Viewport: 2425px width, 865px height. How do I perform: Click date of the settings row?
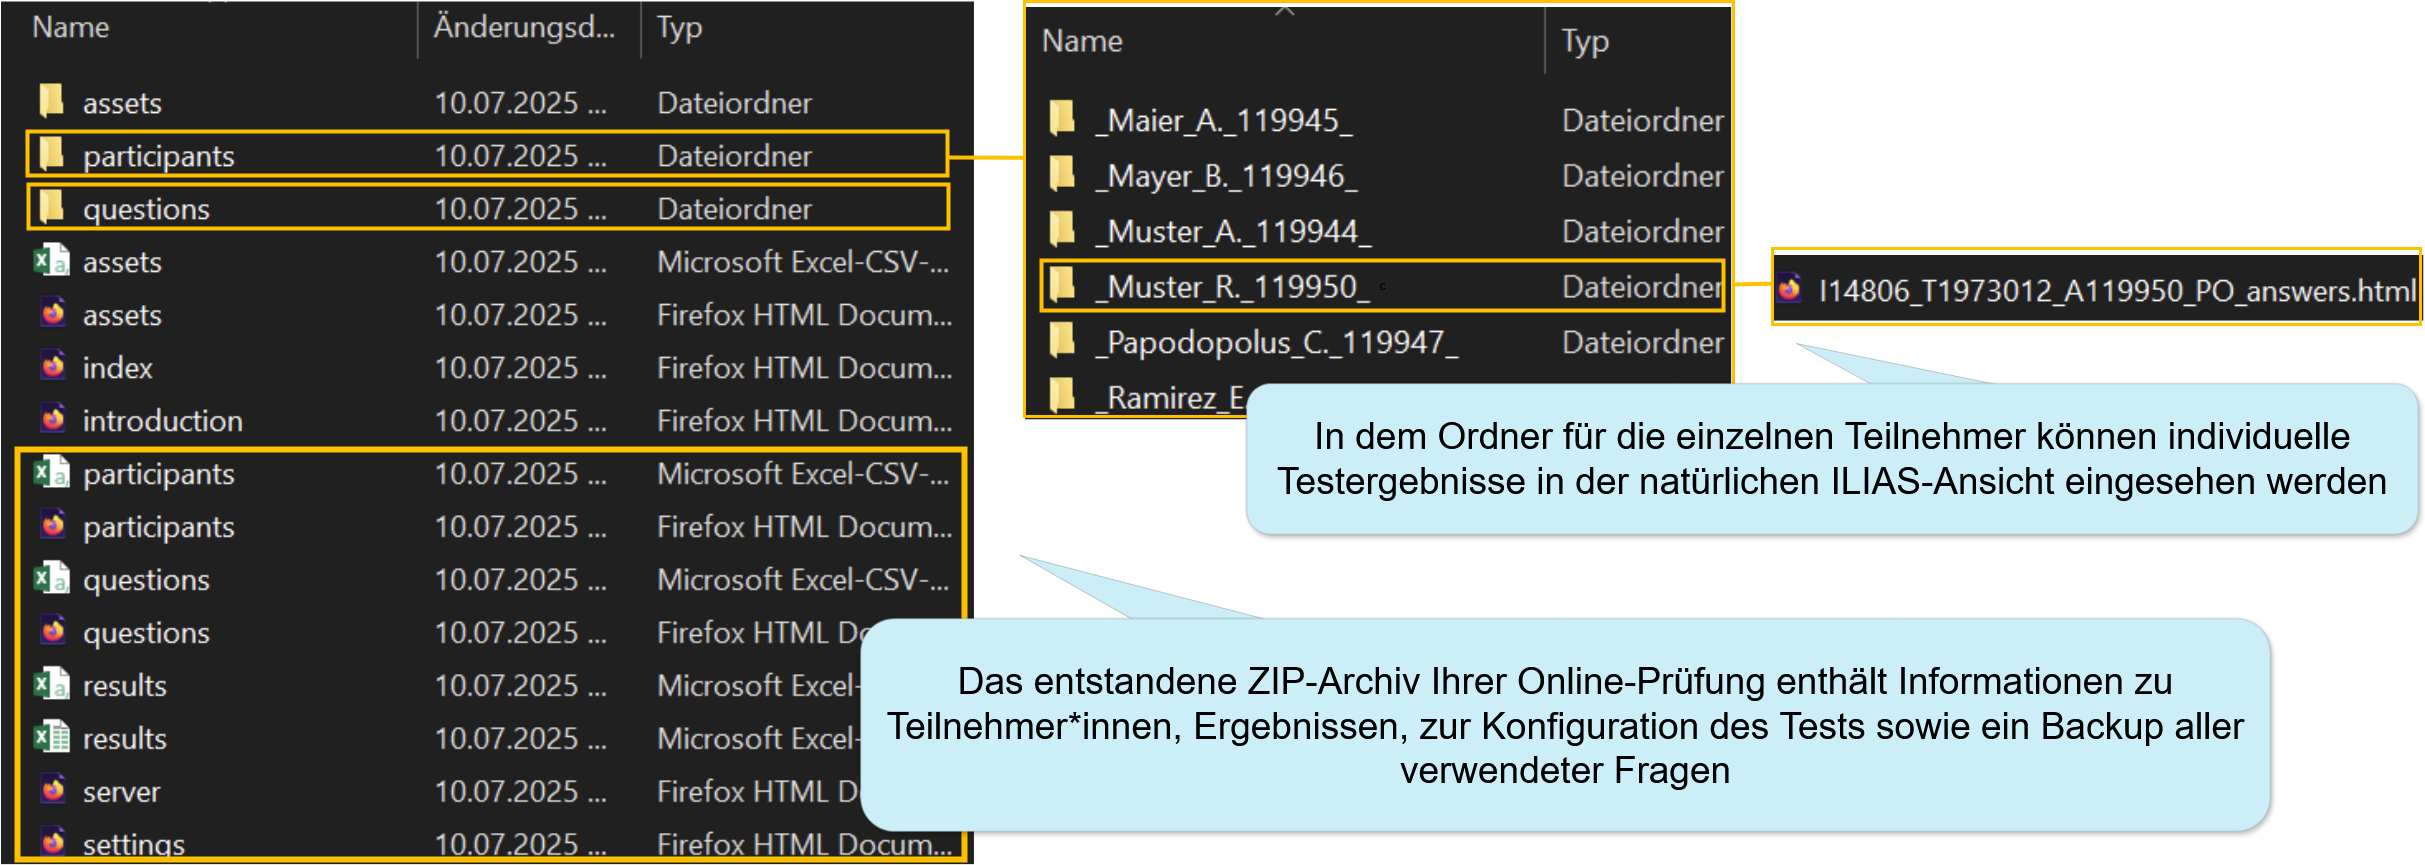coord(520,845)
